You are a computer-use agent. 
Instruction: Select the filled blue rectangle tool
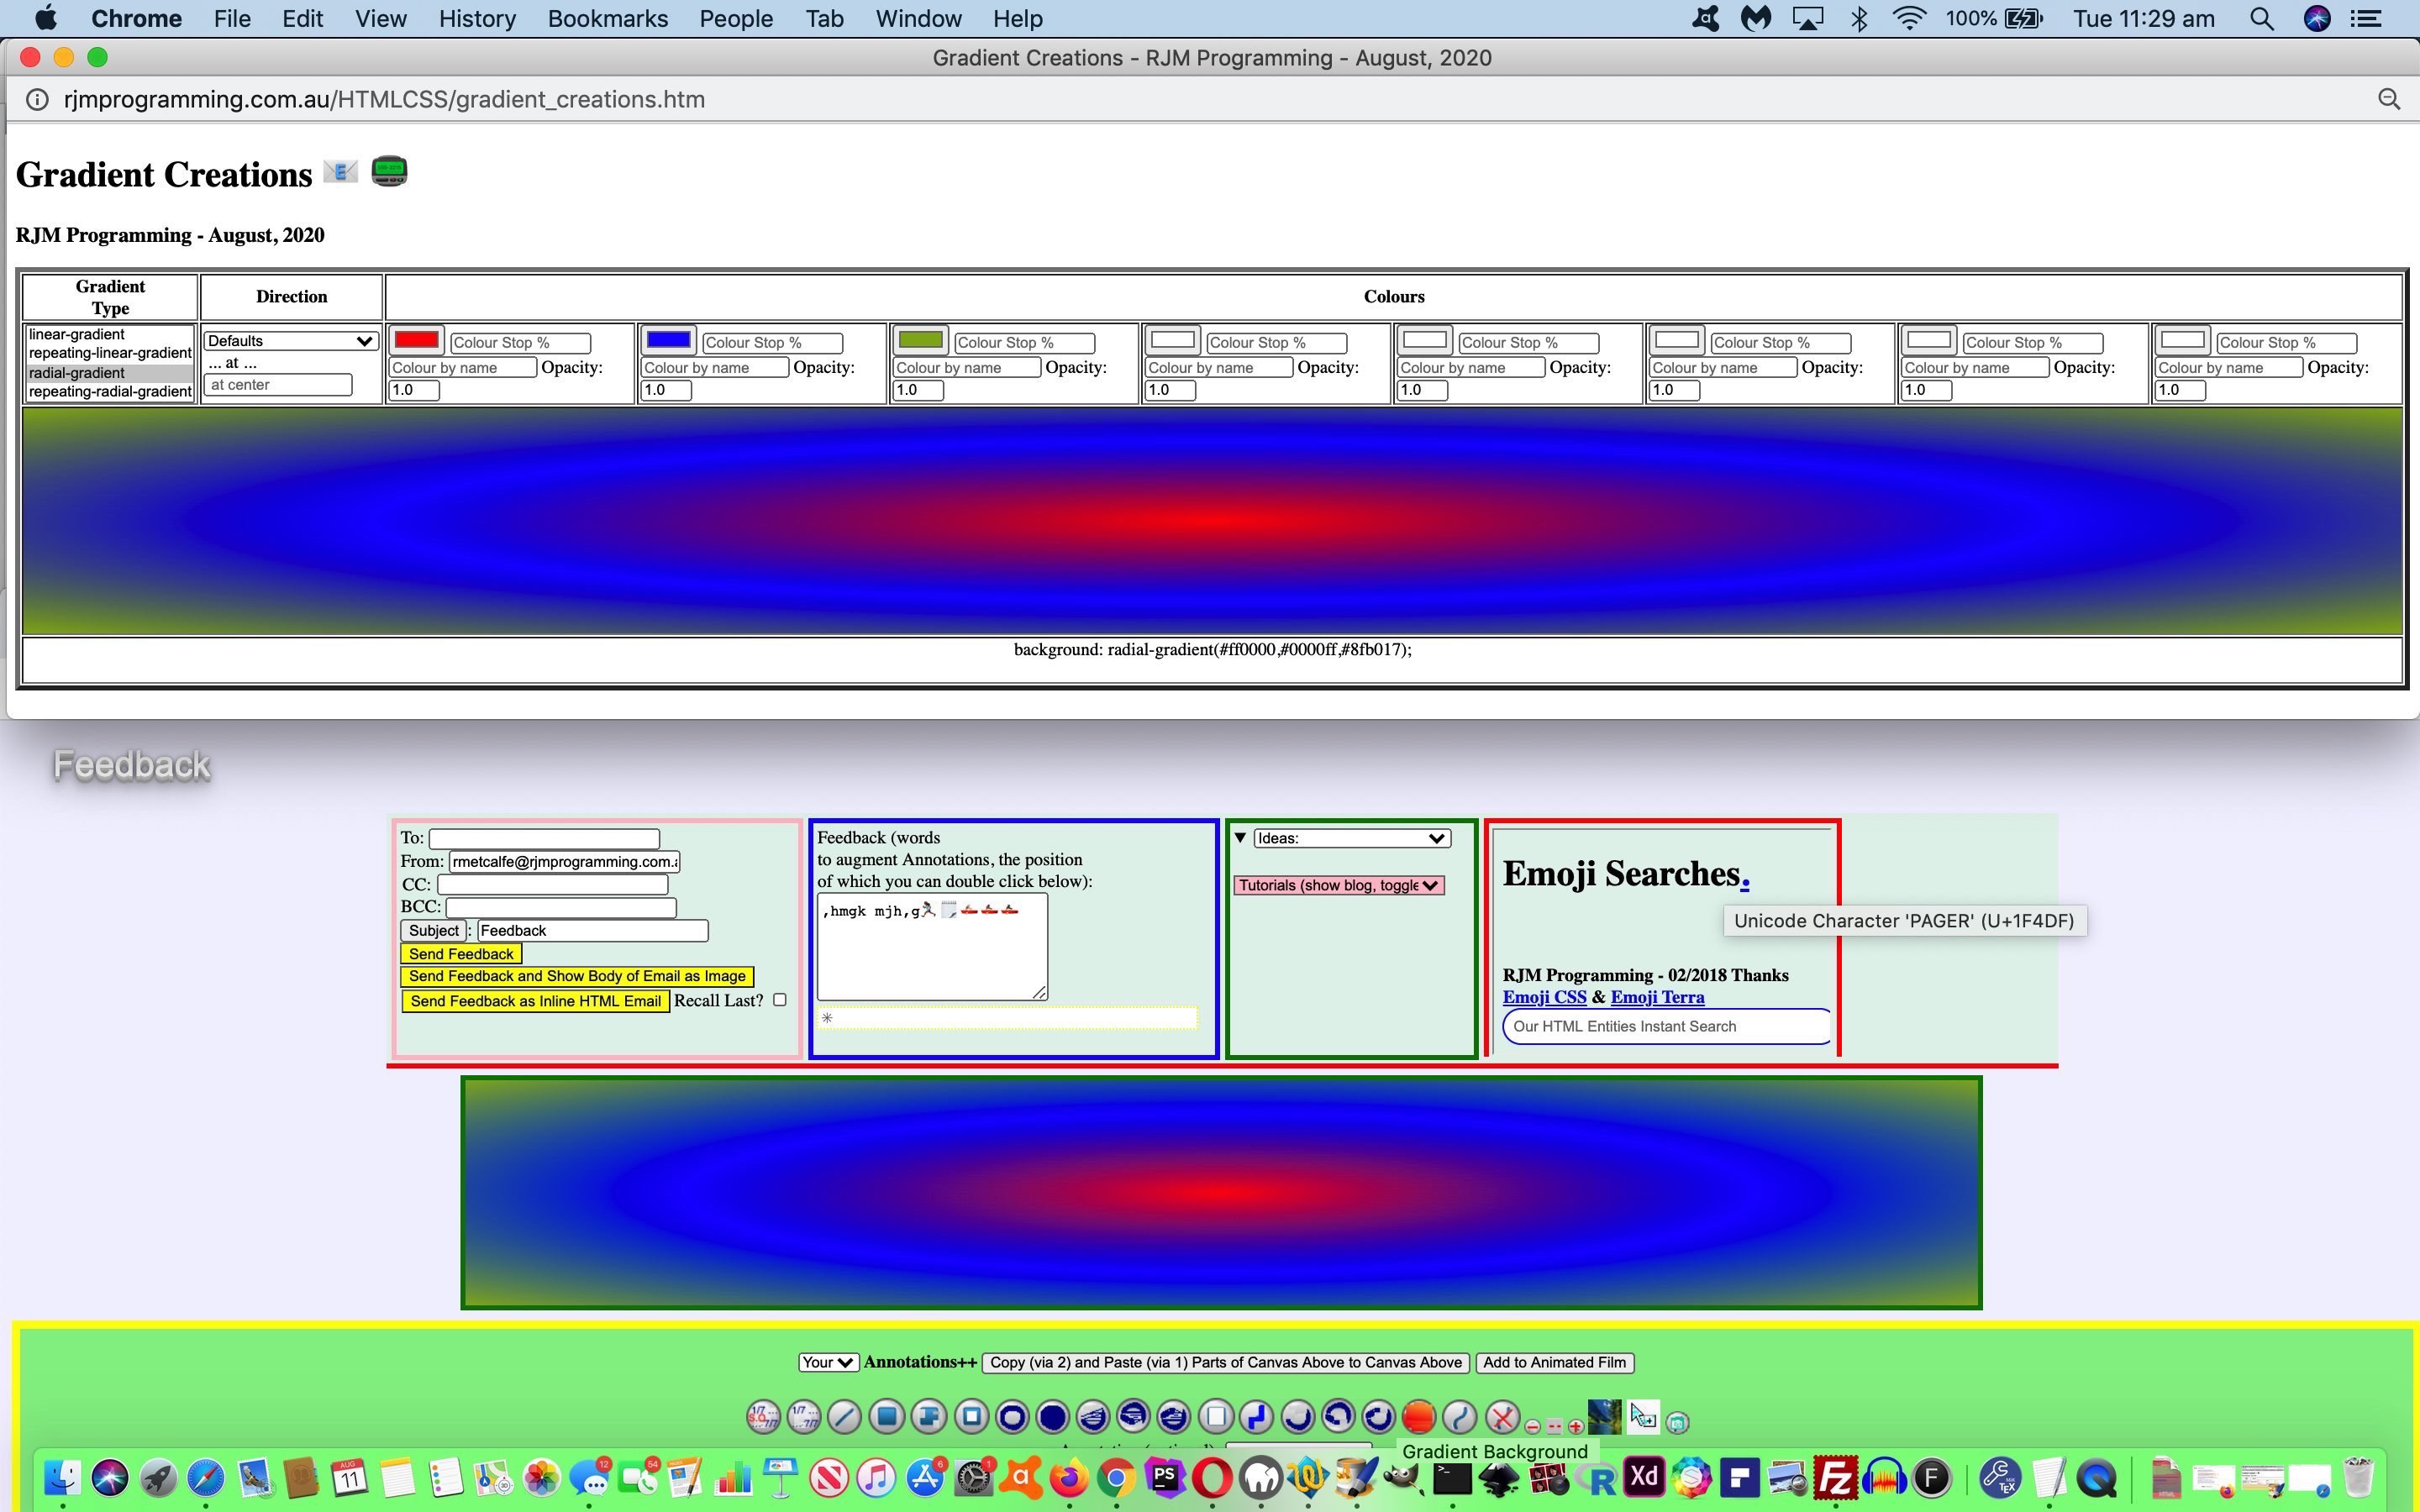tap(886, 1416)
